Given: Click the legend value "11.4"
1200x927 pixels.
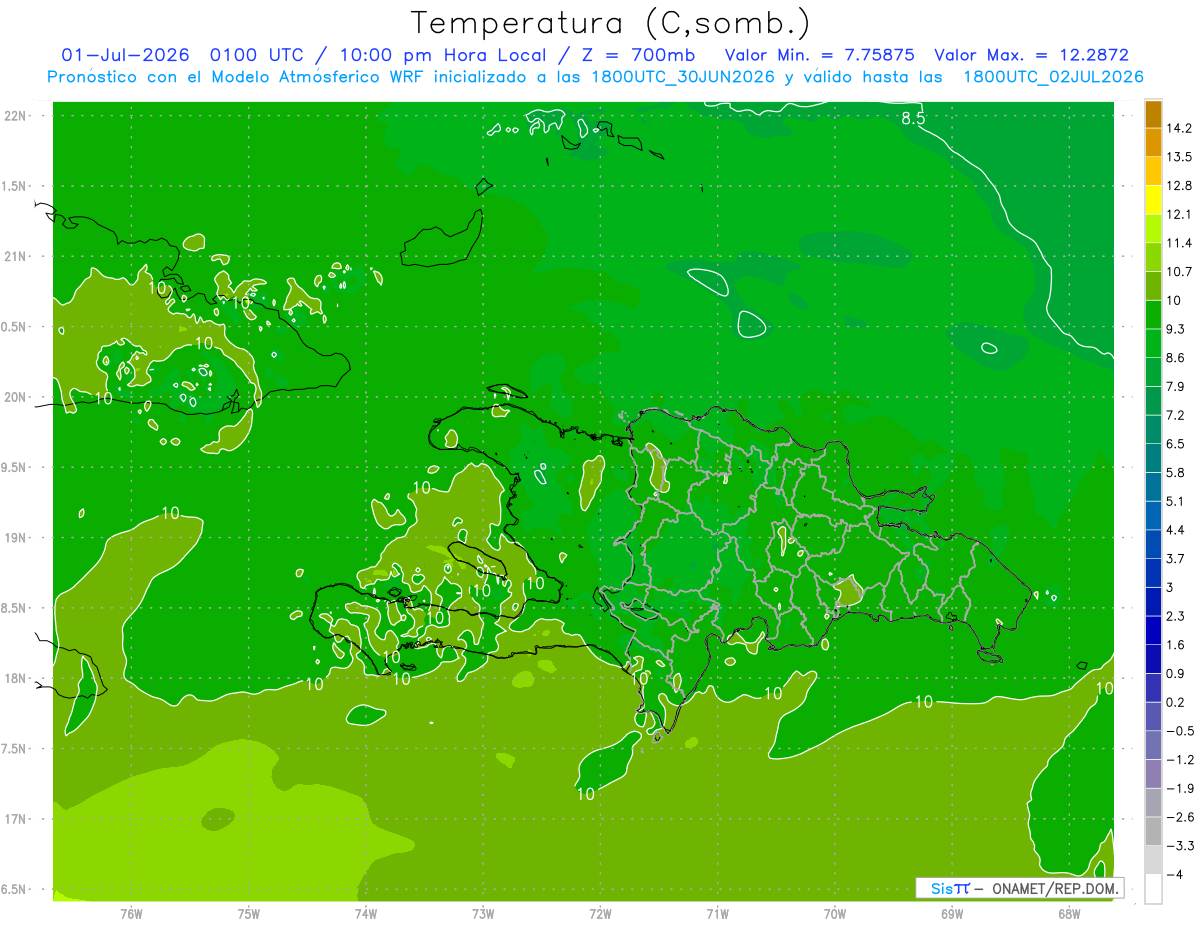Looking at the screenshot, I should [x=1180, y=243].
